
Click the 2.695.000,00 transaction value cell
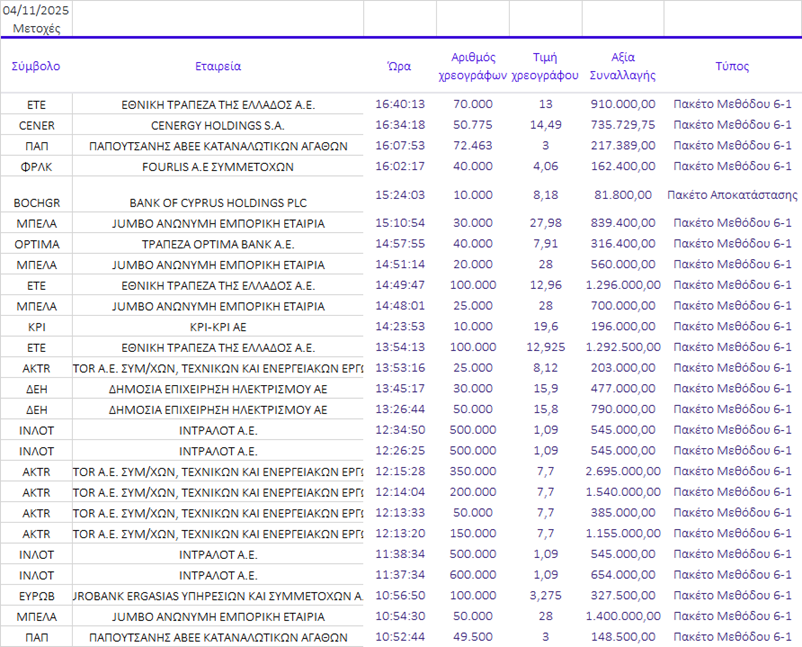(x=622, y=470)
